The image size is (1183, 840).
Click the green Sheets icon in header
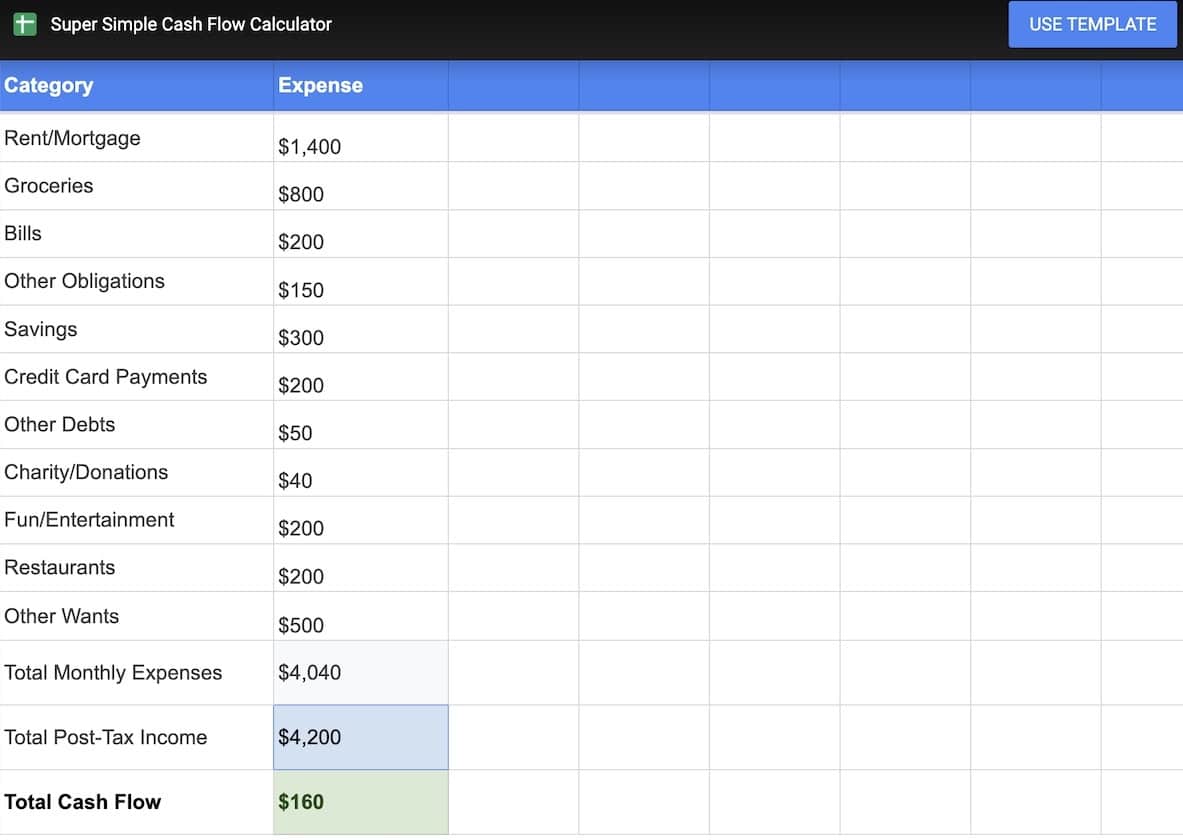click(25, 24)
